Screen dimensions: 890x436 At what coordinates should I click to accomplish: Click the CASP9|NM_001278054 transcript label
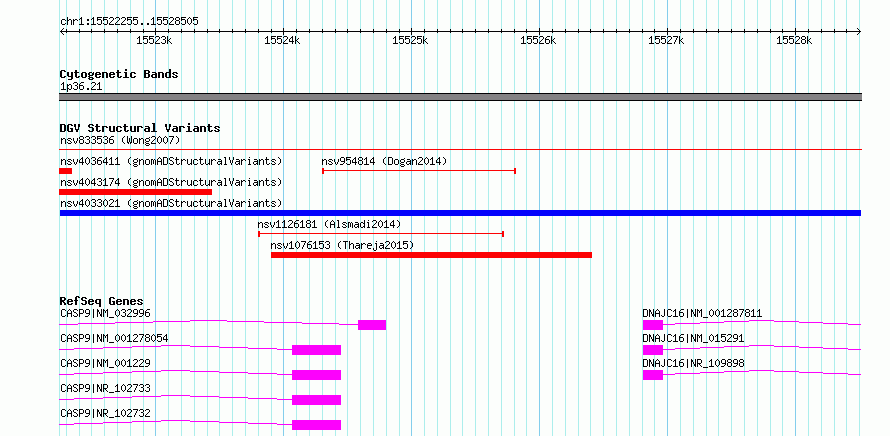pos(114,338)
